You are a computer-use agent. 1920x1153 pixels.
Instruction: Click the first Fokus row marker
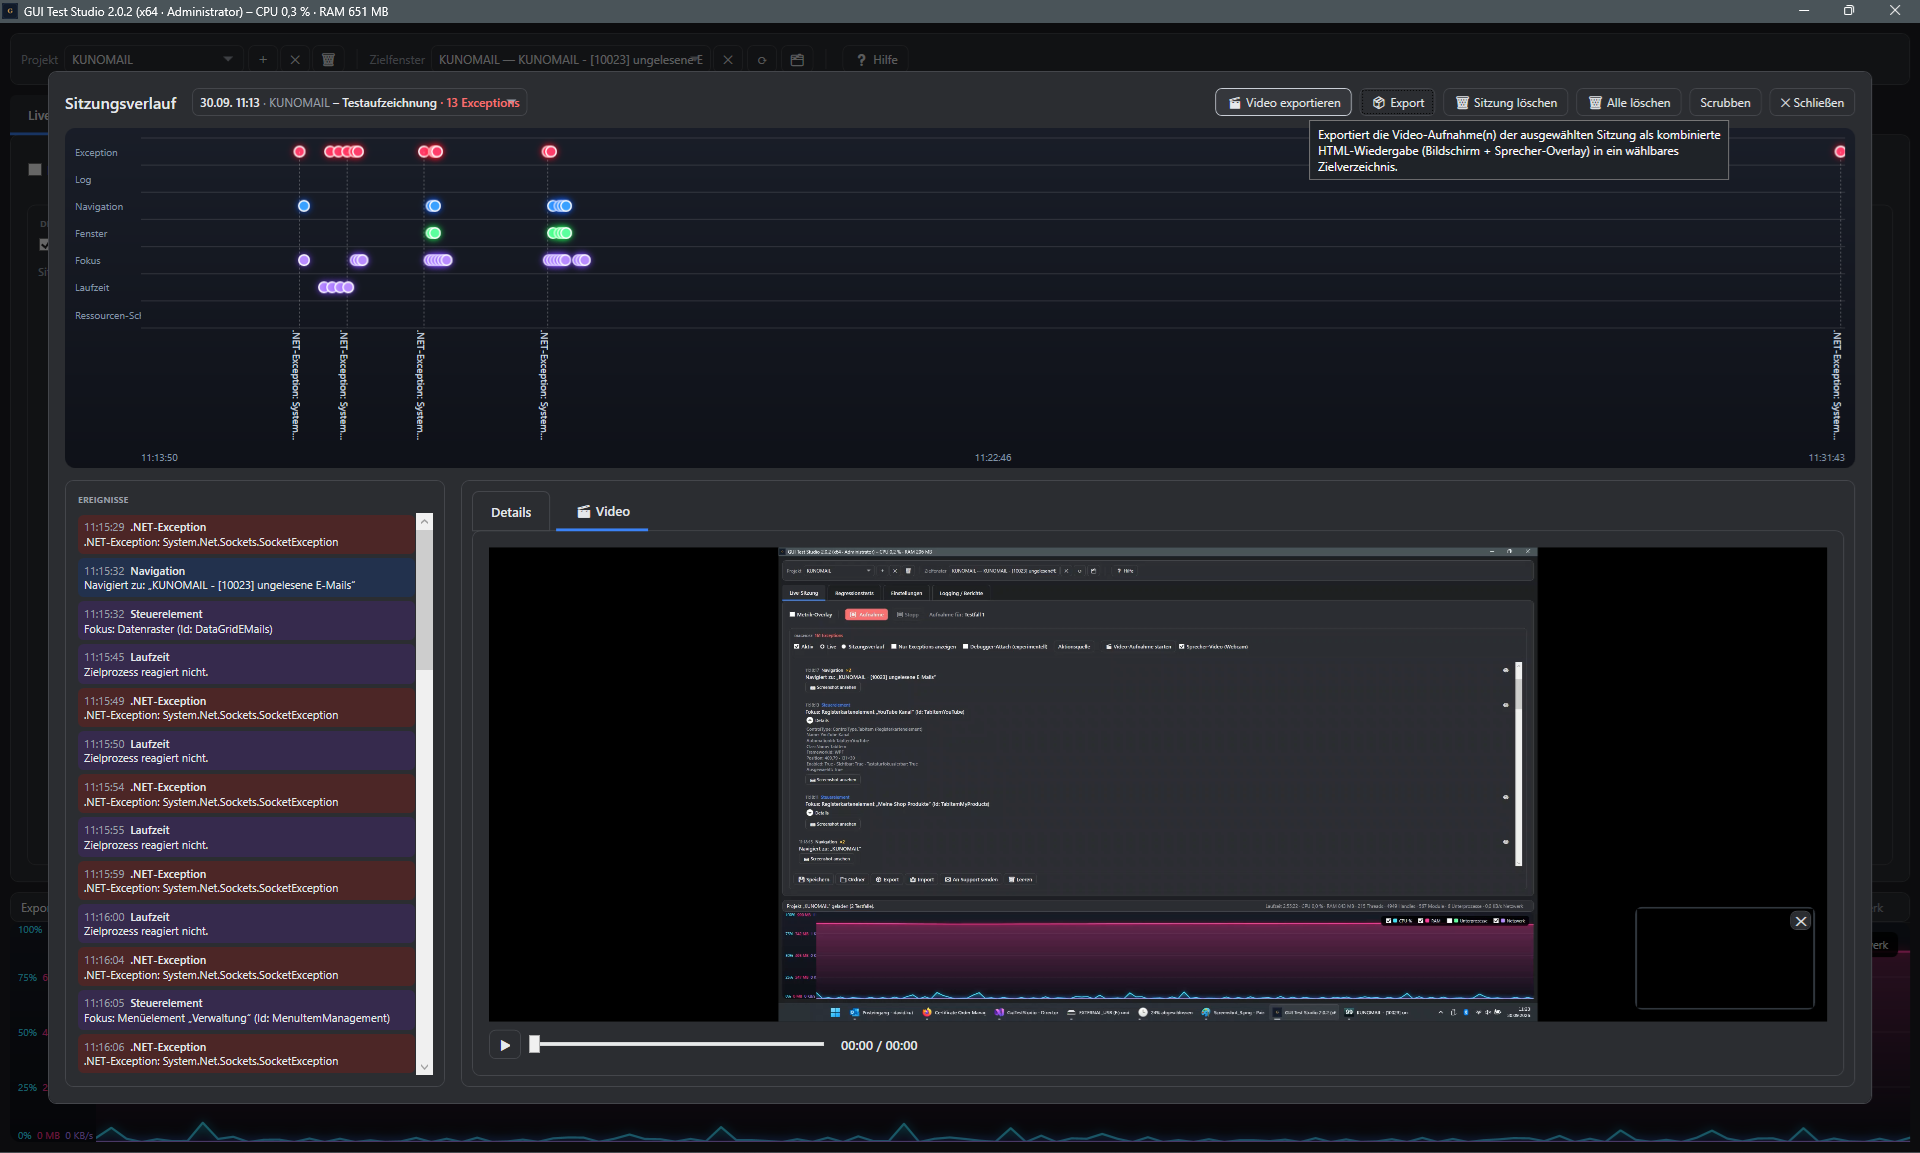coord(304,260)
